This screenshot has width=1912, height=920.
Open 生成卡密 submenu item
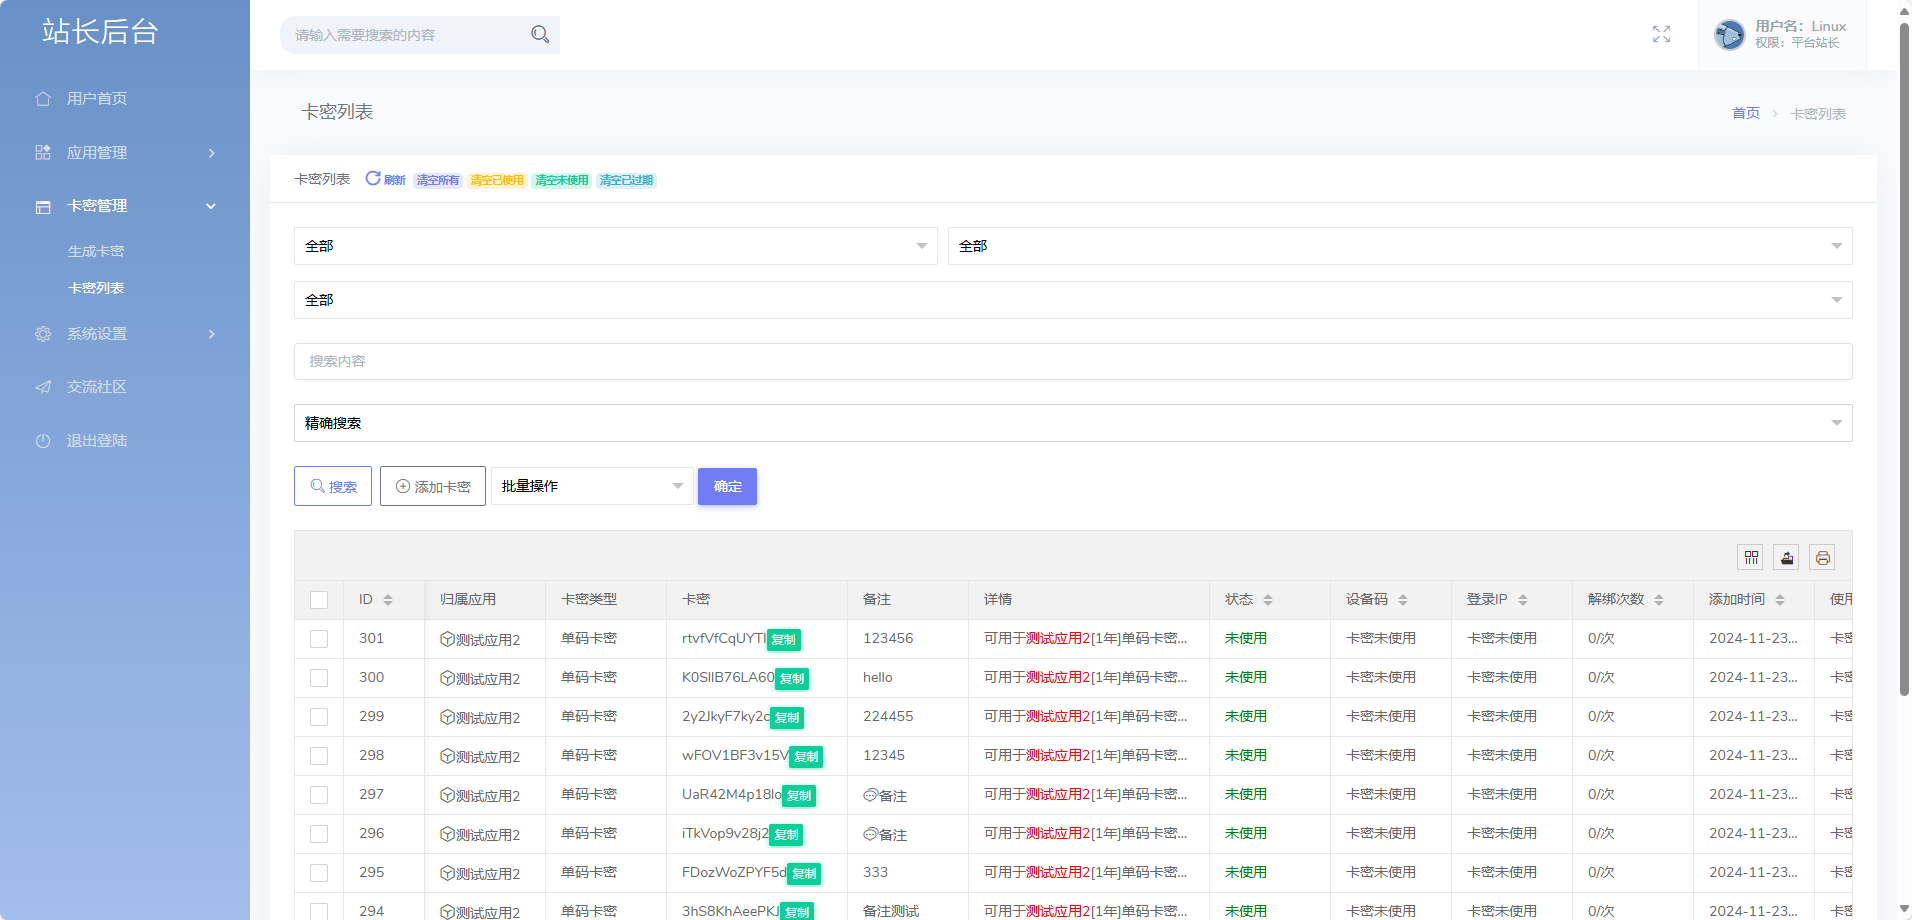tap(96, 252)
